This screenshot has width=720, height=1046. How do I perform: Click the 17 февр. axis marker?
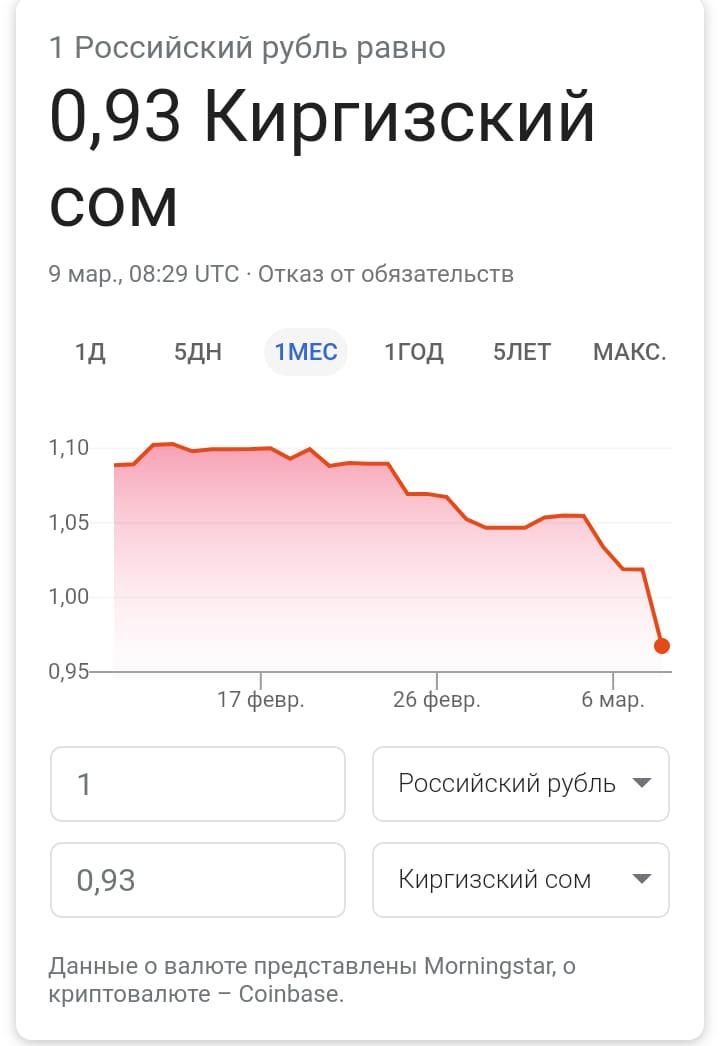(260, 699)
